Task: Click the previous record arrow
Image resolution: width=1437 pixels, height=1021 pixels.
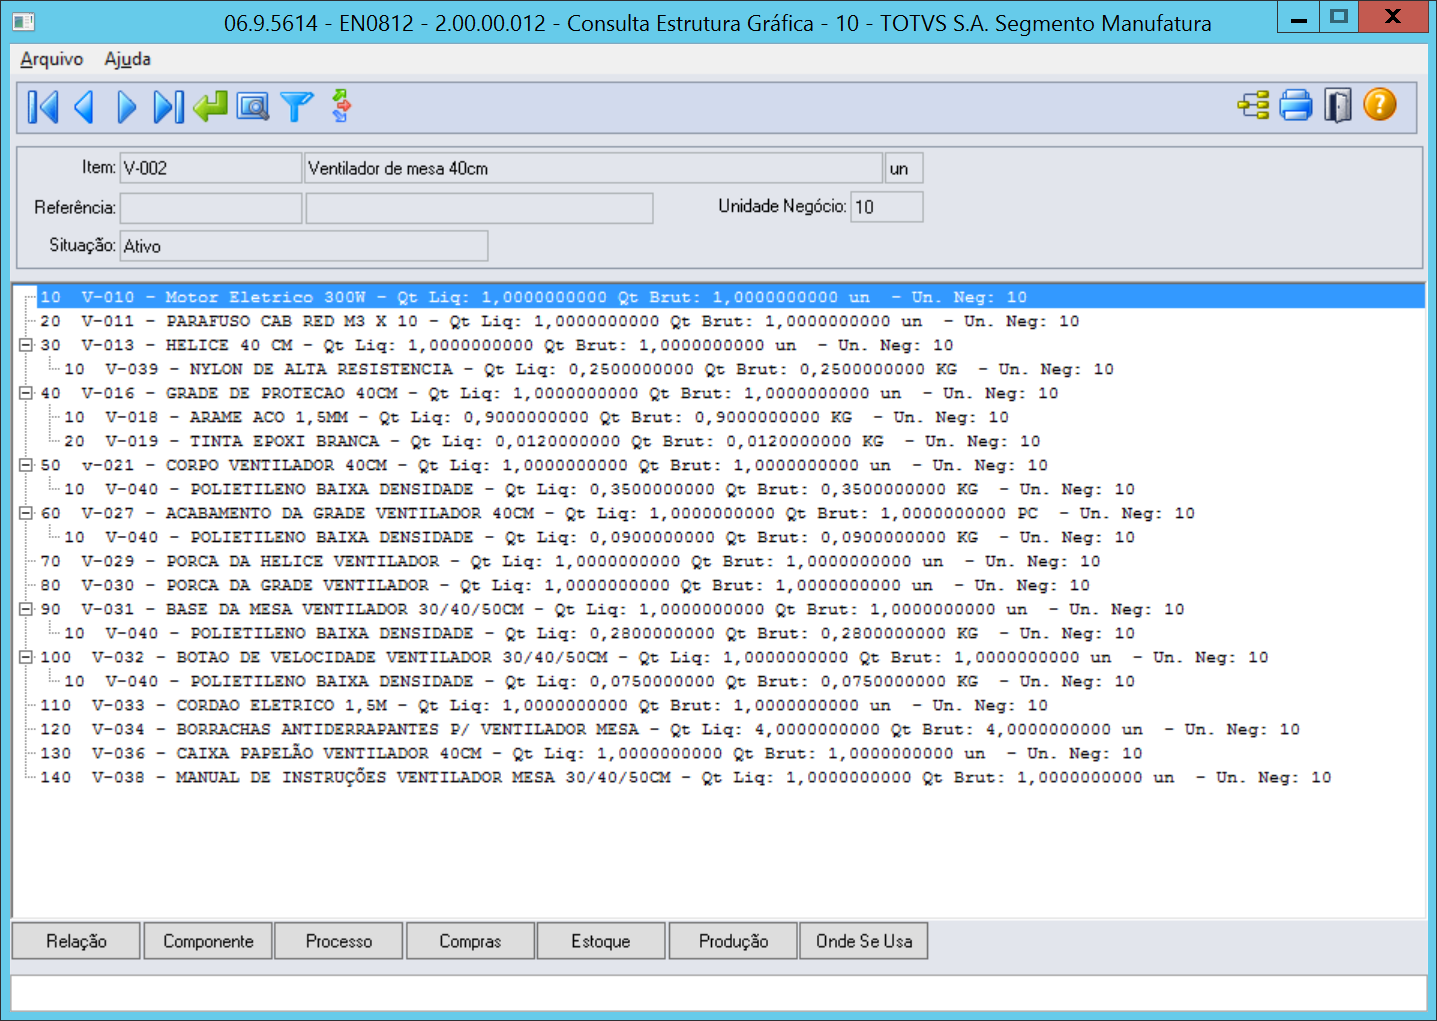Action: (x=84, y=106)
